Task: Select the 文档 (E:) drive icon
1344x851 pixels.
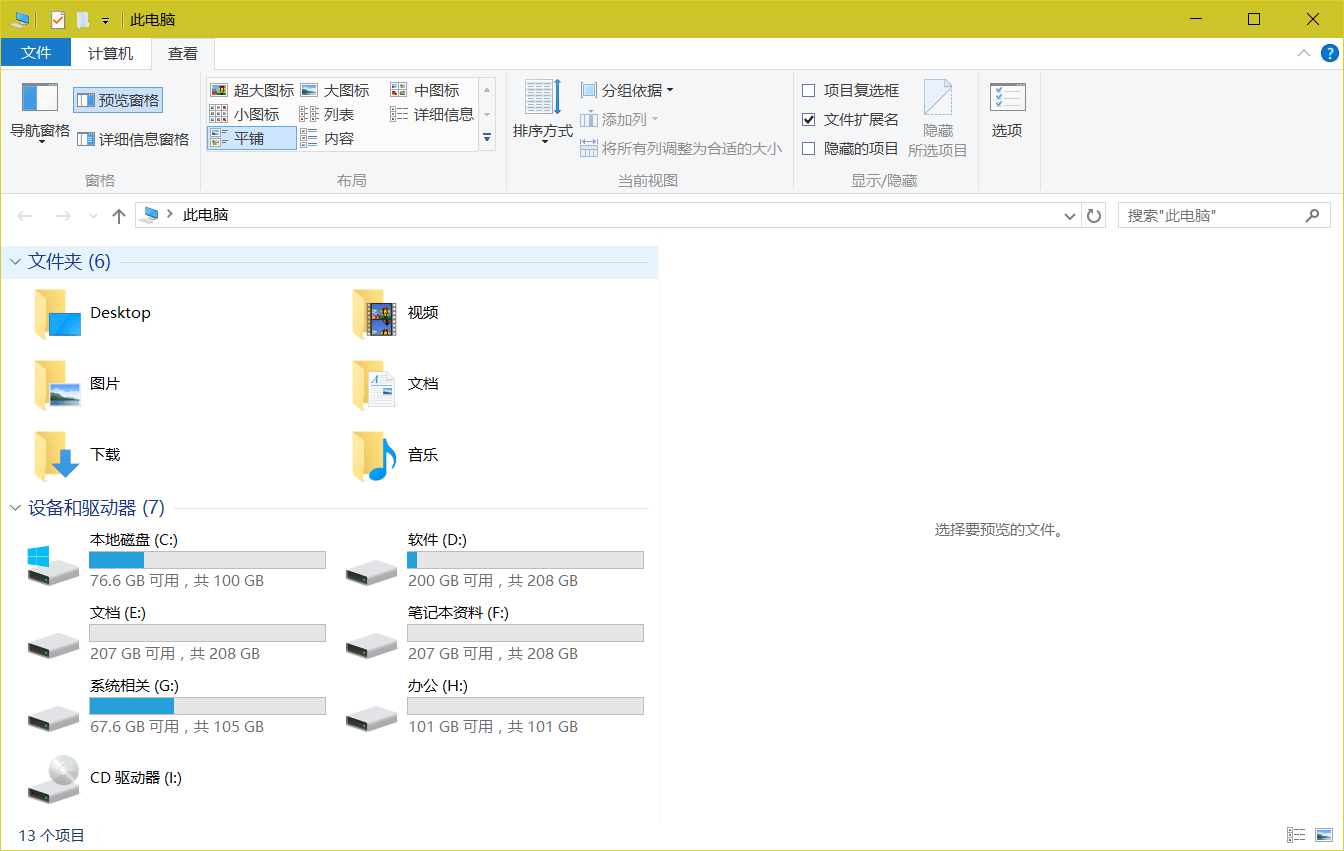Action: click(53, 644)
